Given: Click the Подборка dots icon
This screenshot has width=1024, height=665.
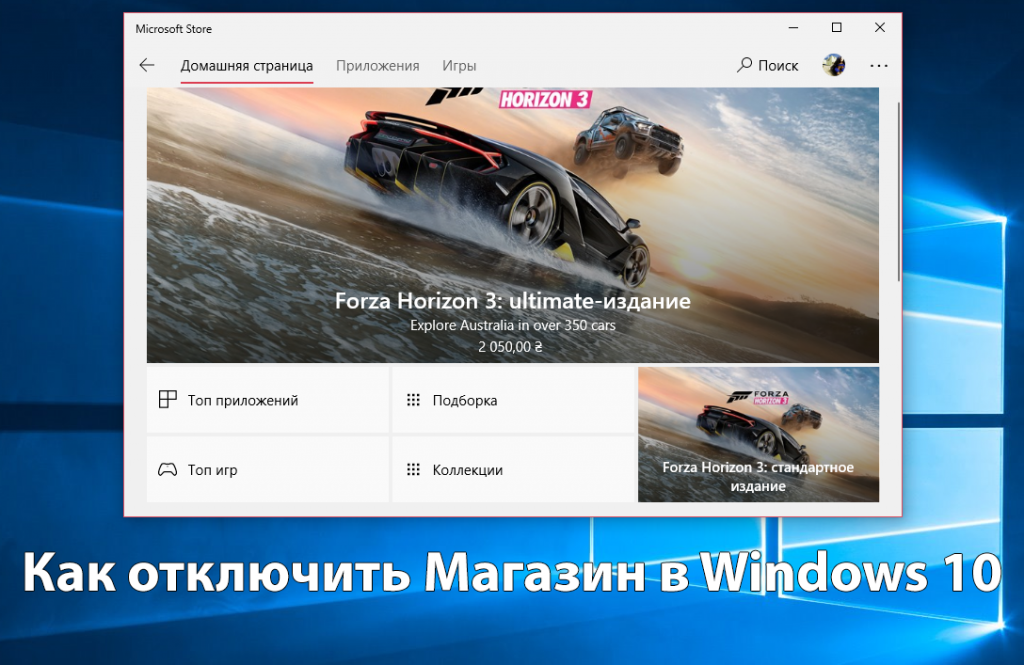Looking at the screenshot, I should point(411,399).
